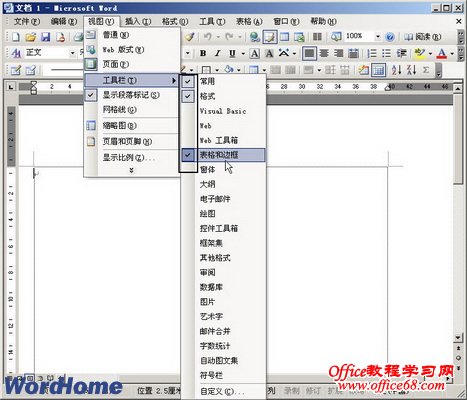Click the blue Help question mark icon
This screenshot has width=467, height=400.
click(x=390, y=37)
